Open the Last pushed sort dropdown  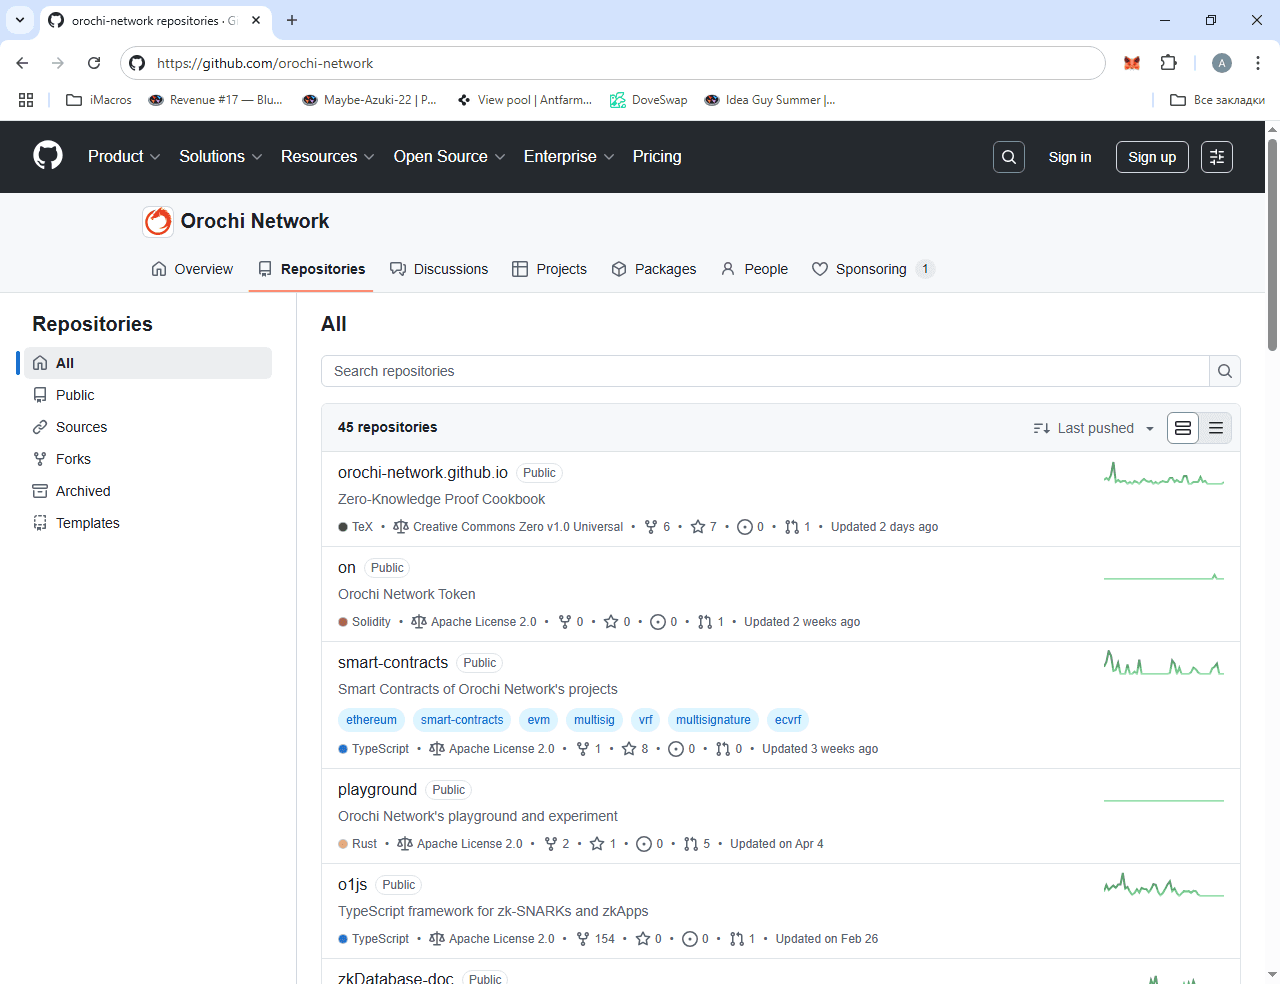[x=1094, y=428]
